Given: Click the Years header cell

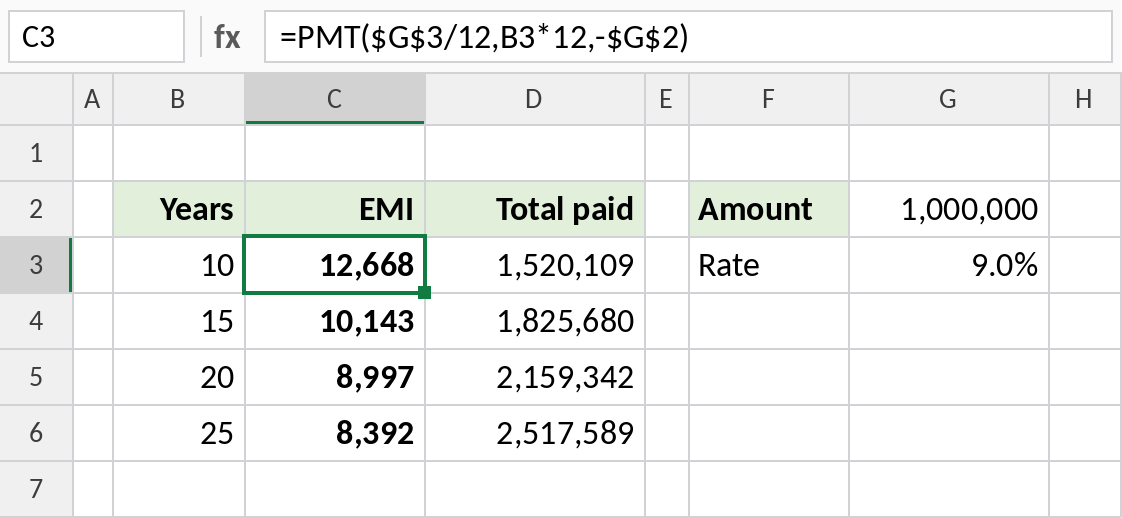Looking at the screenshot, I should [x=179, y=209].
